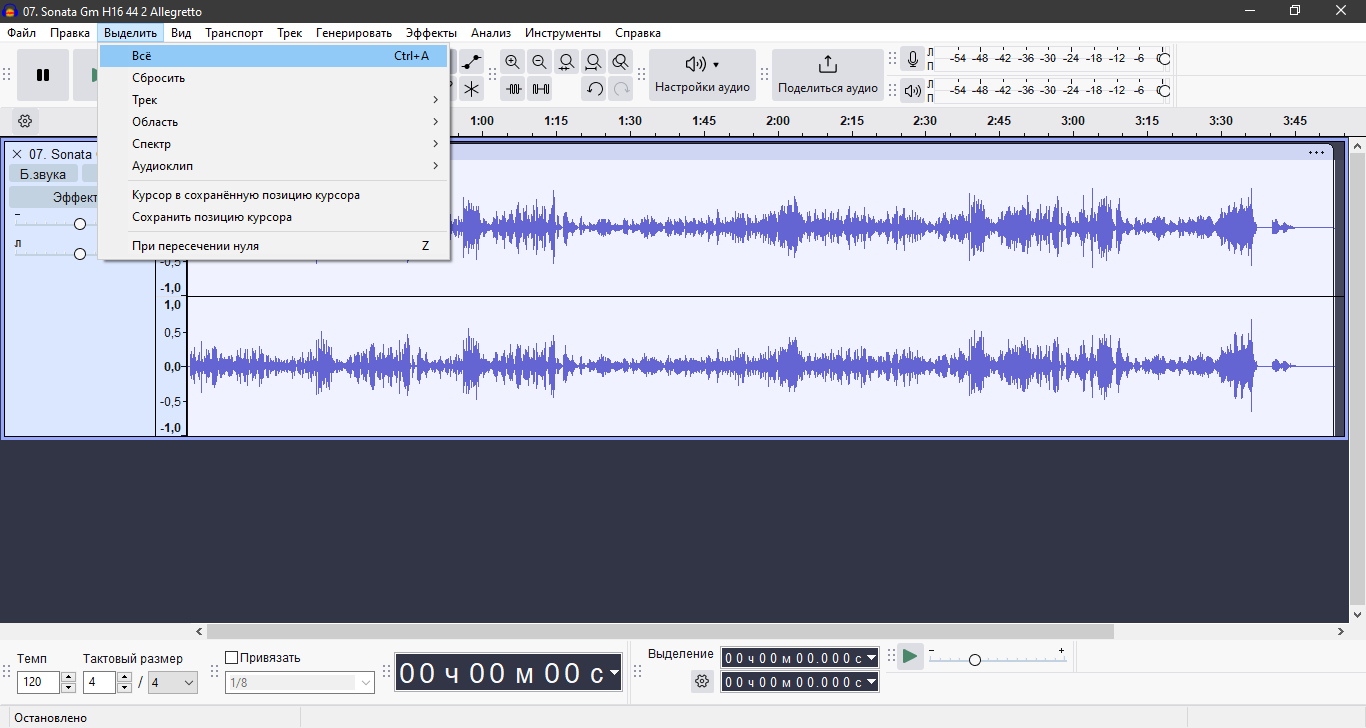Open timeline options gear icon
The width and height of the screenshot is (1366, 728).
(x=25, y=121)
